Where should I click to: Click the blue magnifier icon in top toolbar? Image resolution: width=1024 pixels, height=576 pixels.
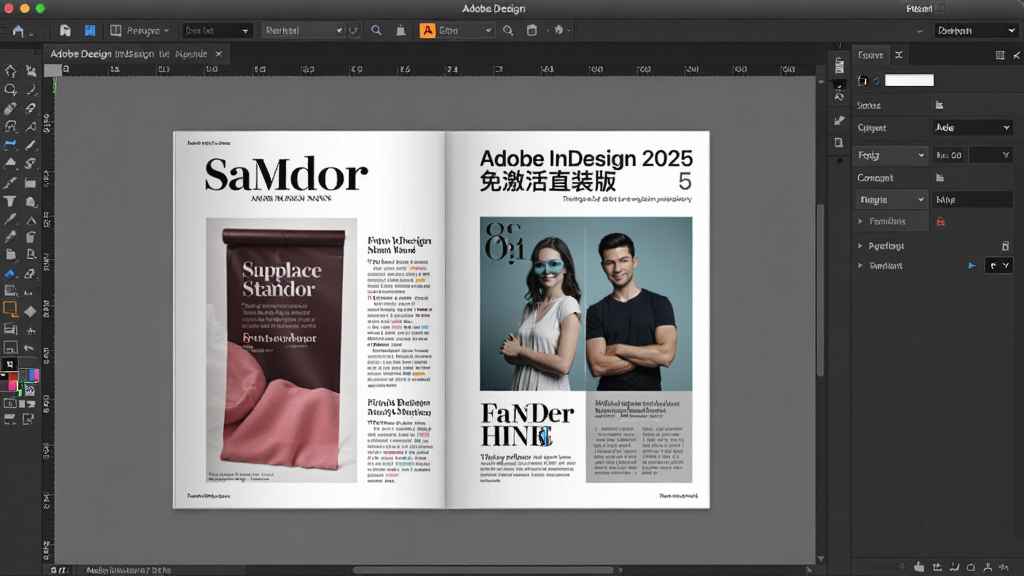(376, 31)
